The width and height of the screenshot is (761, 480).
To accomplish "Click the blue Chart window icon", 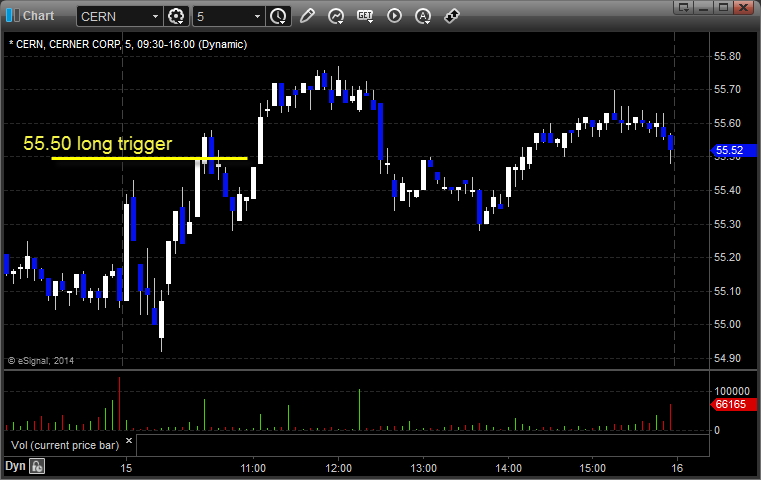I will click(13, 16).
